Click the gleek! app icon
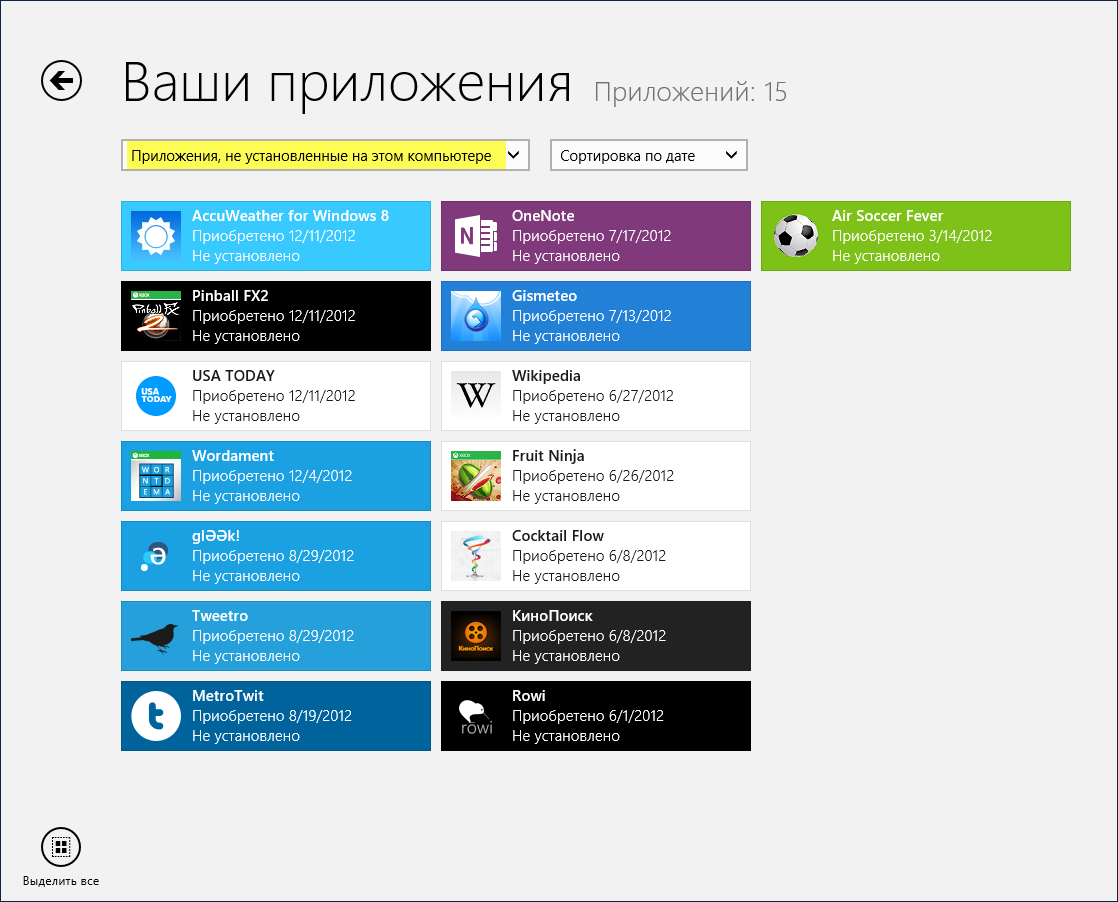Screen dimensions: 1118x902 click(x=156, y=555)
